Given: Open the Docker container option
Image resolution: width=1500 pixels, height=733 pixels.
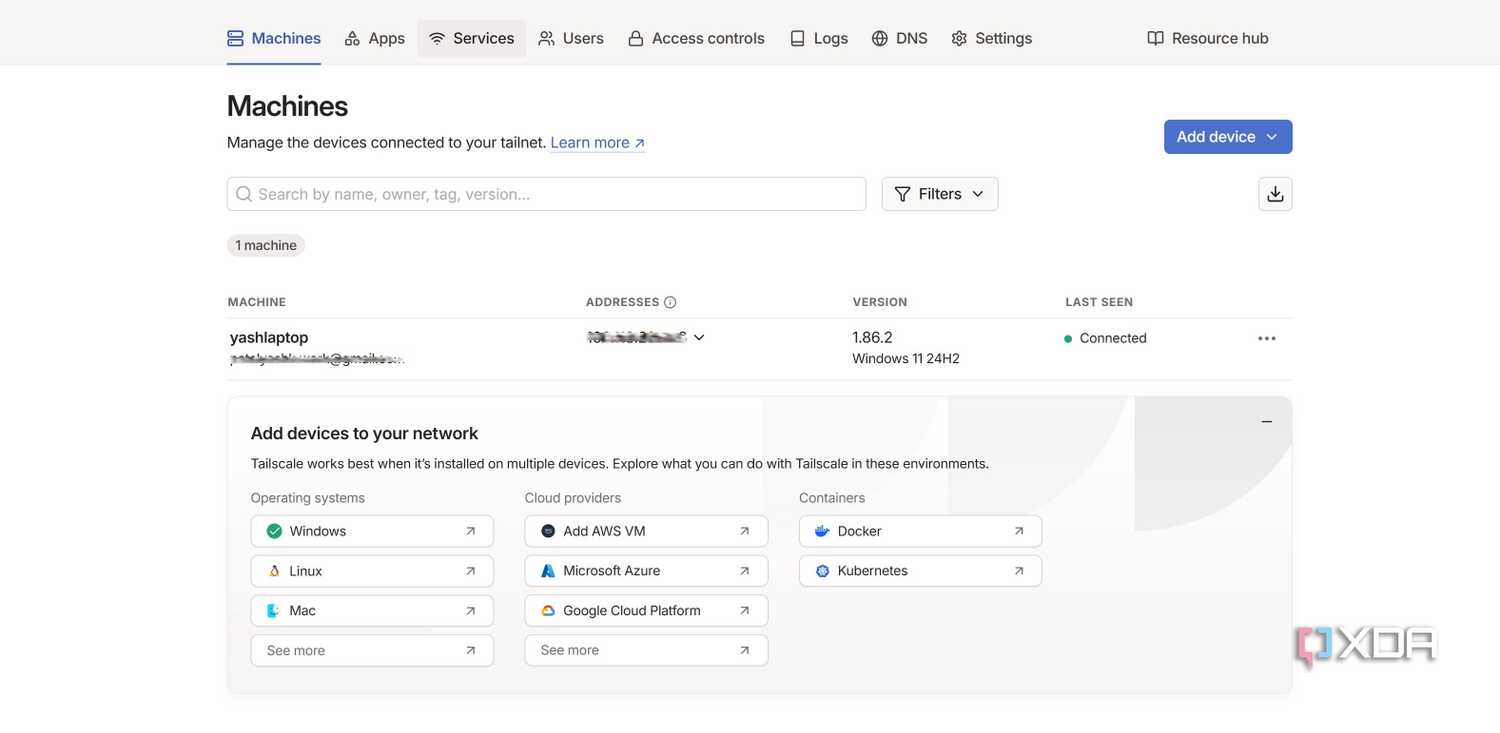Looking at the screenshot, I should point(920,531).
